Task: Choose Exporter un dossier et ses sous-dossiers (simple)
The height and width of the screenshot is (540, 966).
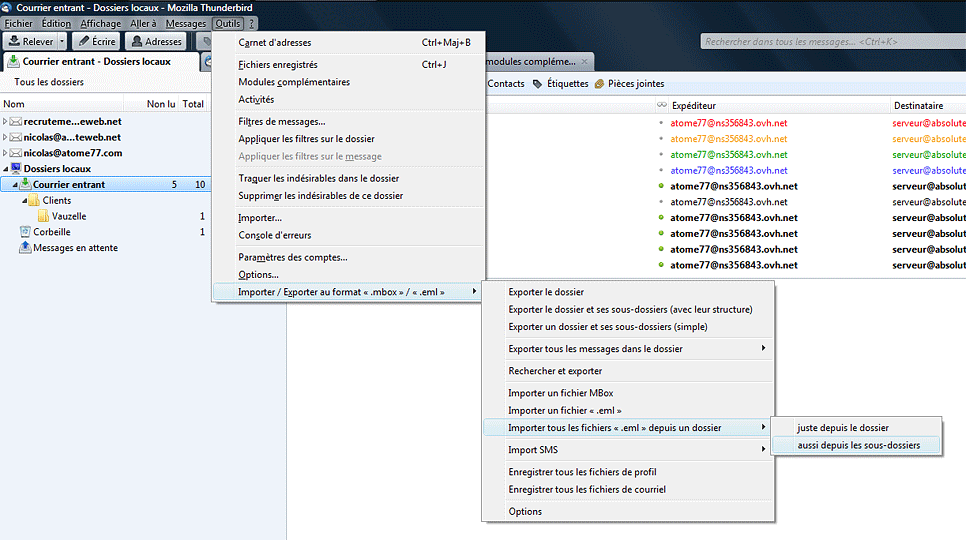Action: click(628, 326)
